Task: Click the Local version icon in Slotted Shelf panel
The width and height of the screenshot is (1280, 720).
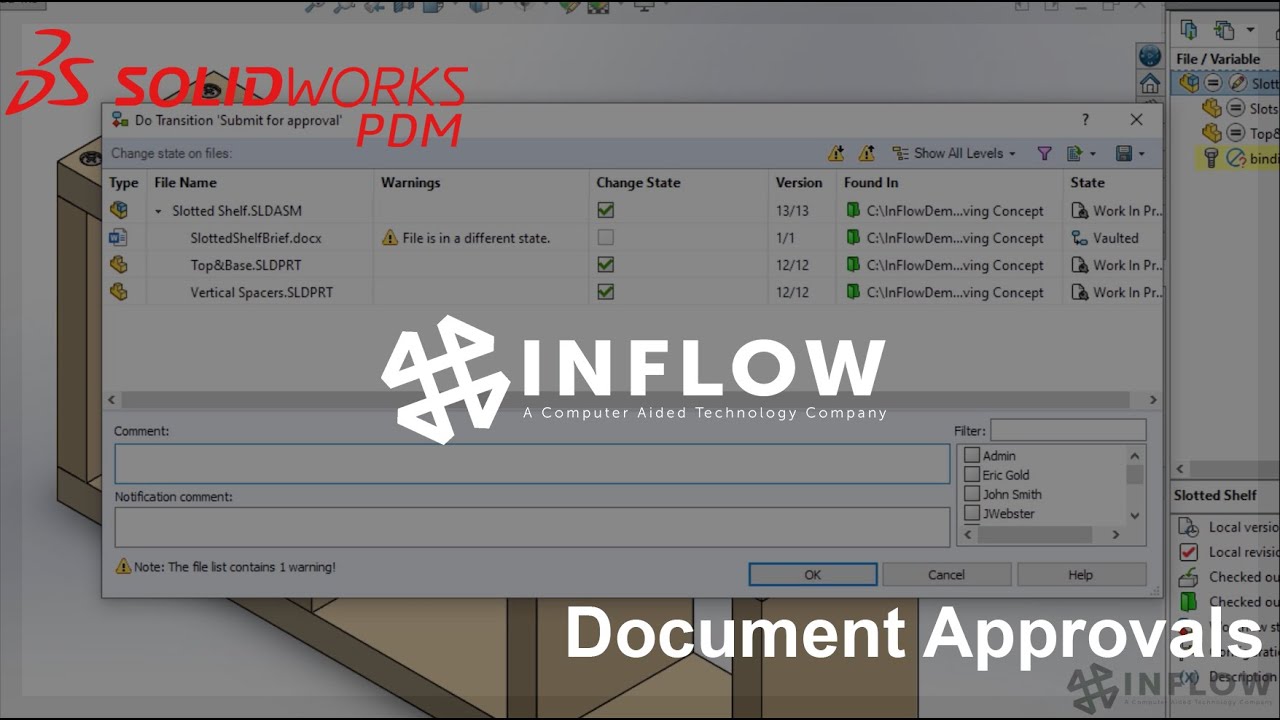Action: 1188,527
